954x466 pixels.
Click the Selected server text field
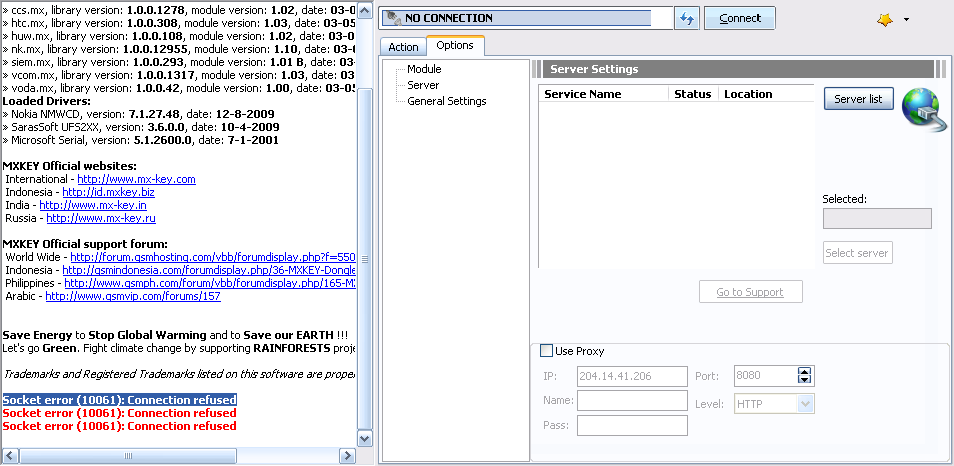(x=877, y=218)
